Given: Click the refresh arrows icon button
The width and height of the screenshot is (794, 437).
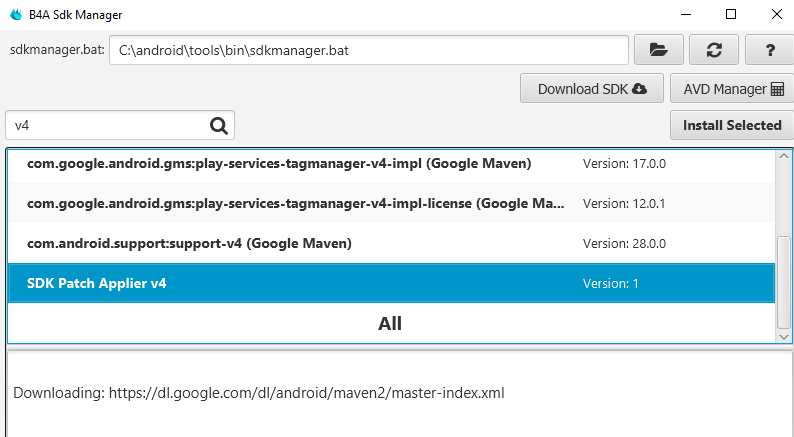Looking at the screenshot, I should point(714,49).
